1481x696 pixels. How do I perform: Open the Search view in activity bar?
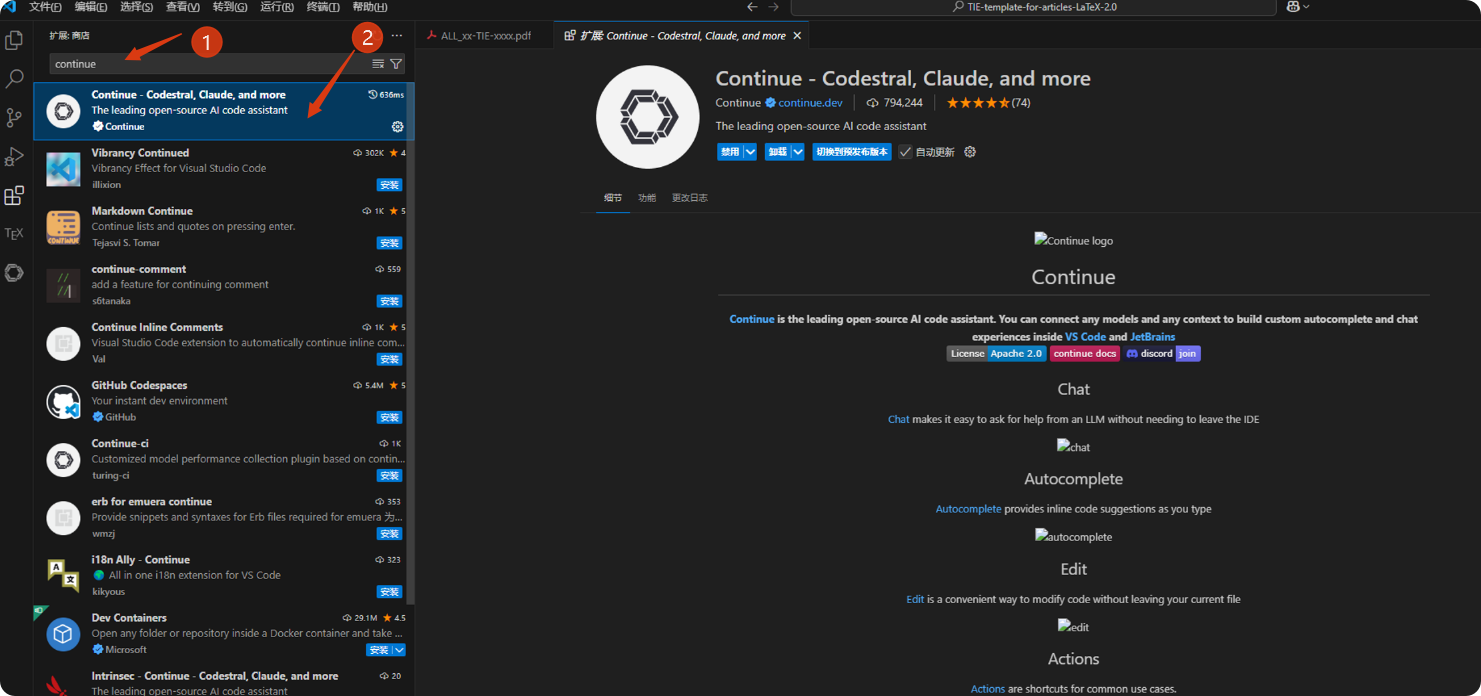[x=14, y=79]
